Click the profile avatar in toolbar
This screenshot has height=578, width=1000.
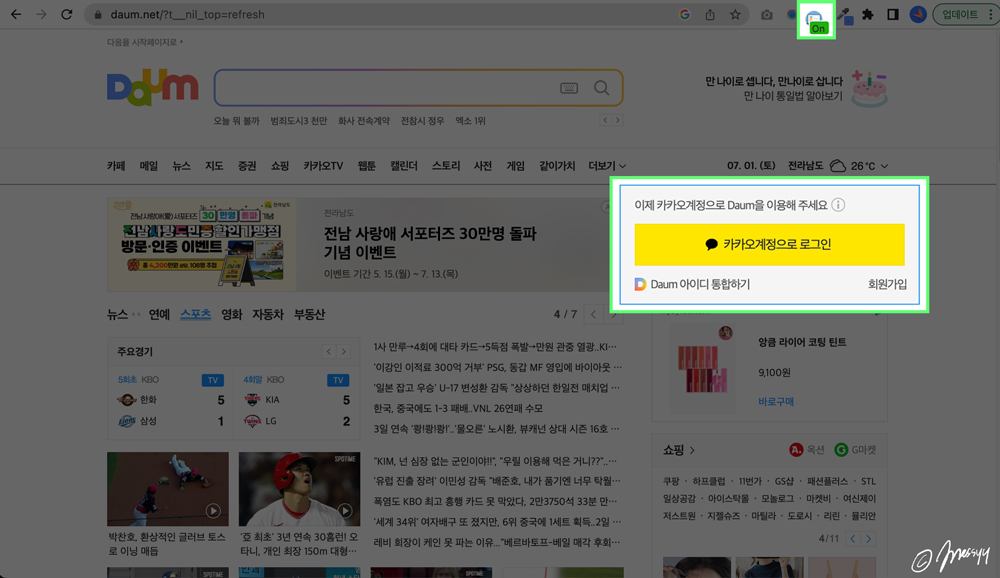(918, 14)
